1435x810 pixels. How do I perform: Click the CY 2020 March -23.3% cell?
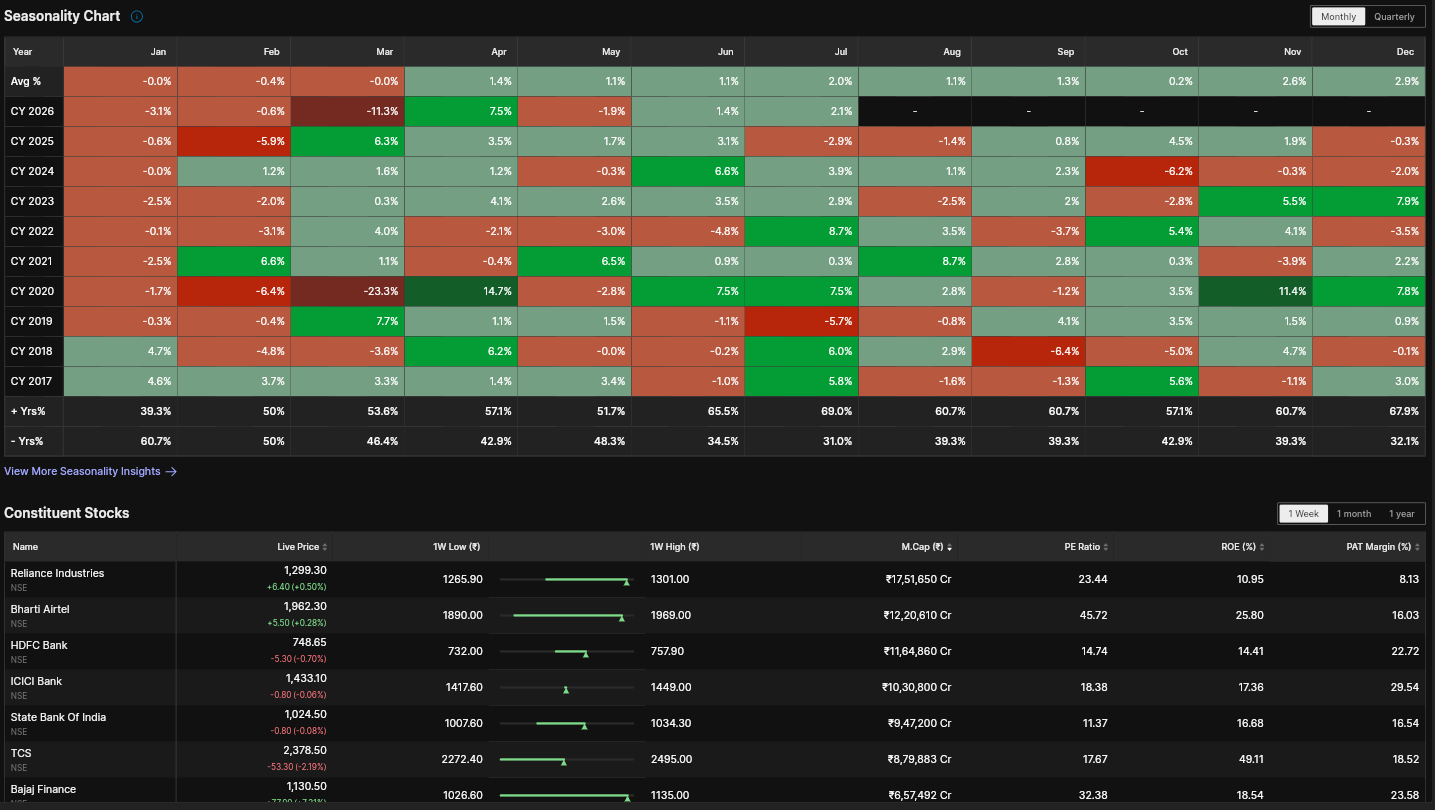coord(348,291)
